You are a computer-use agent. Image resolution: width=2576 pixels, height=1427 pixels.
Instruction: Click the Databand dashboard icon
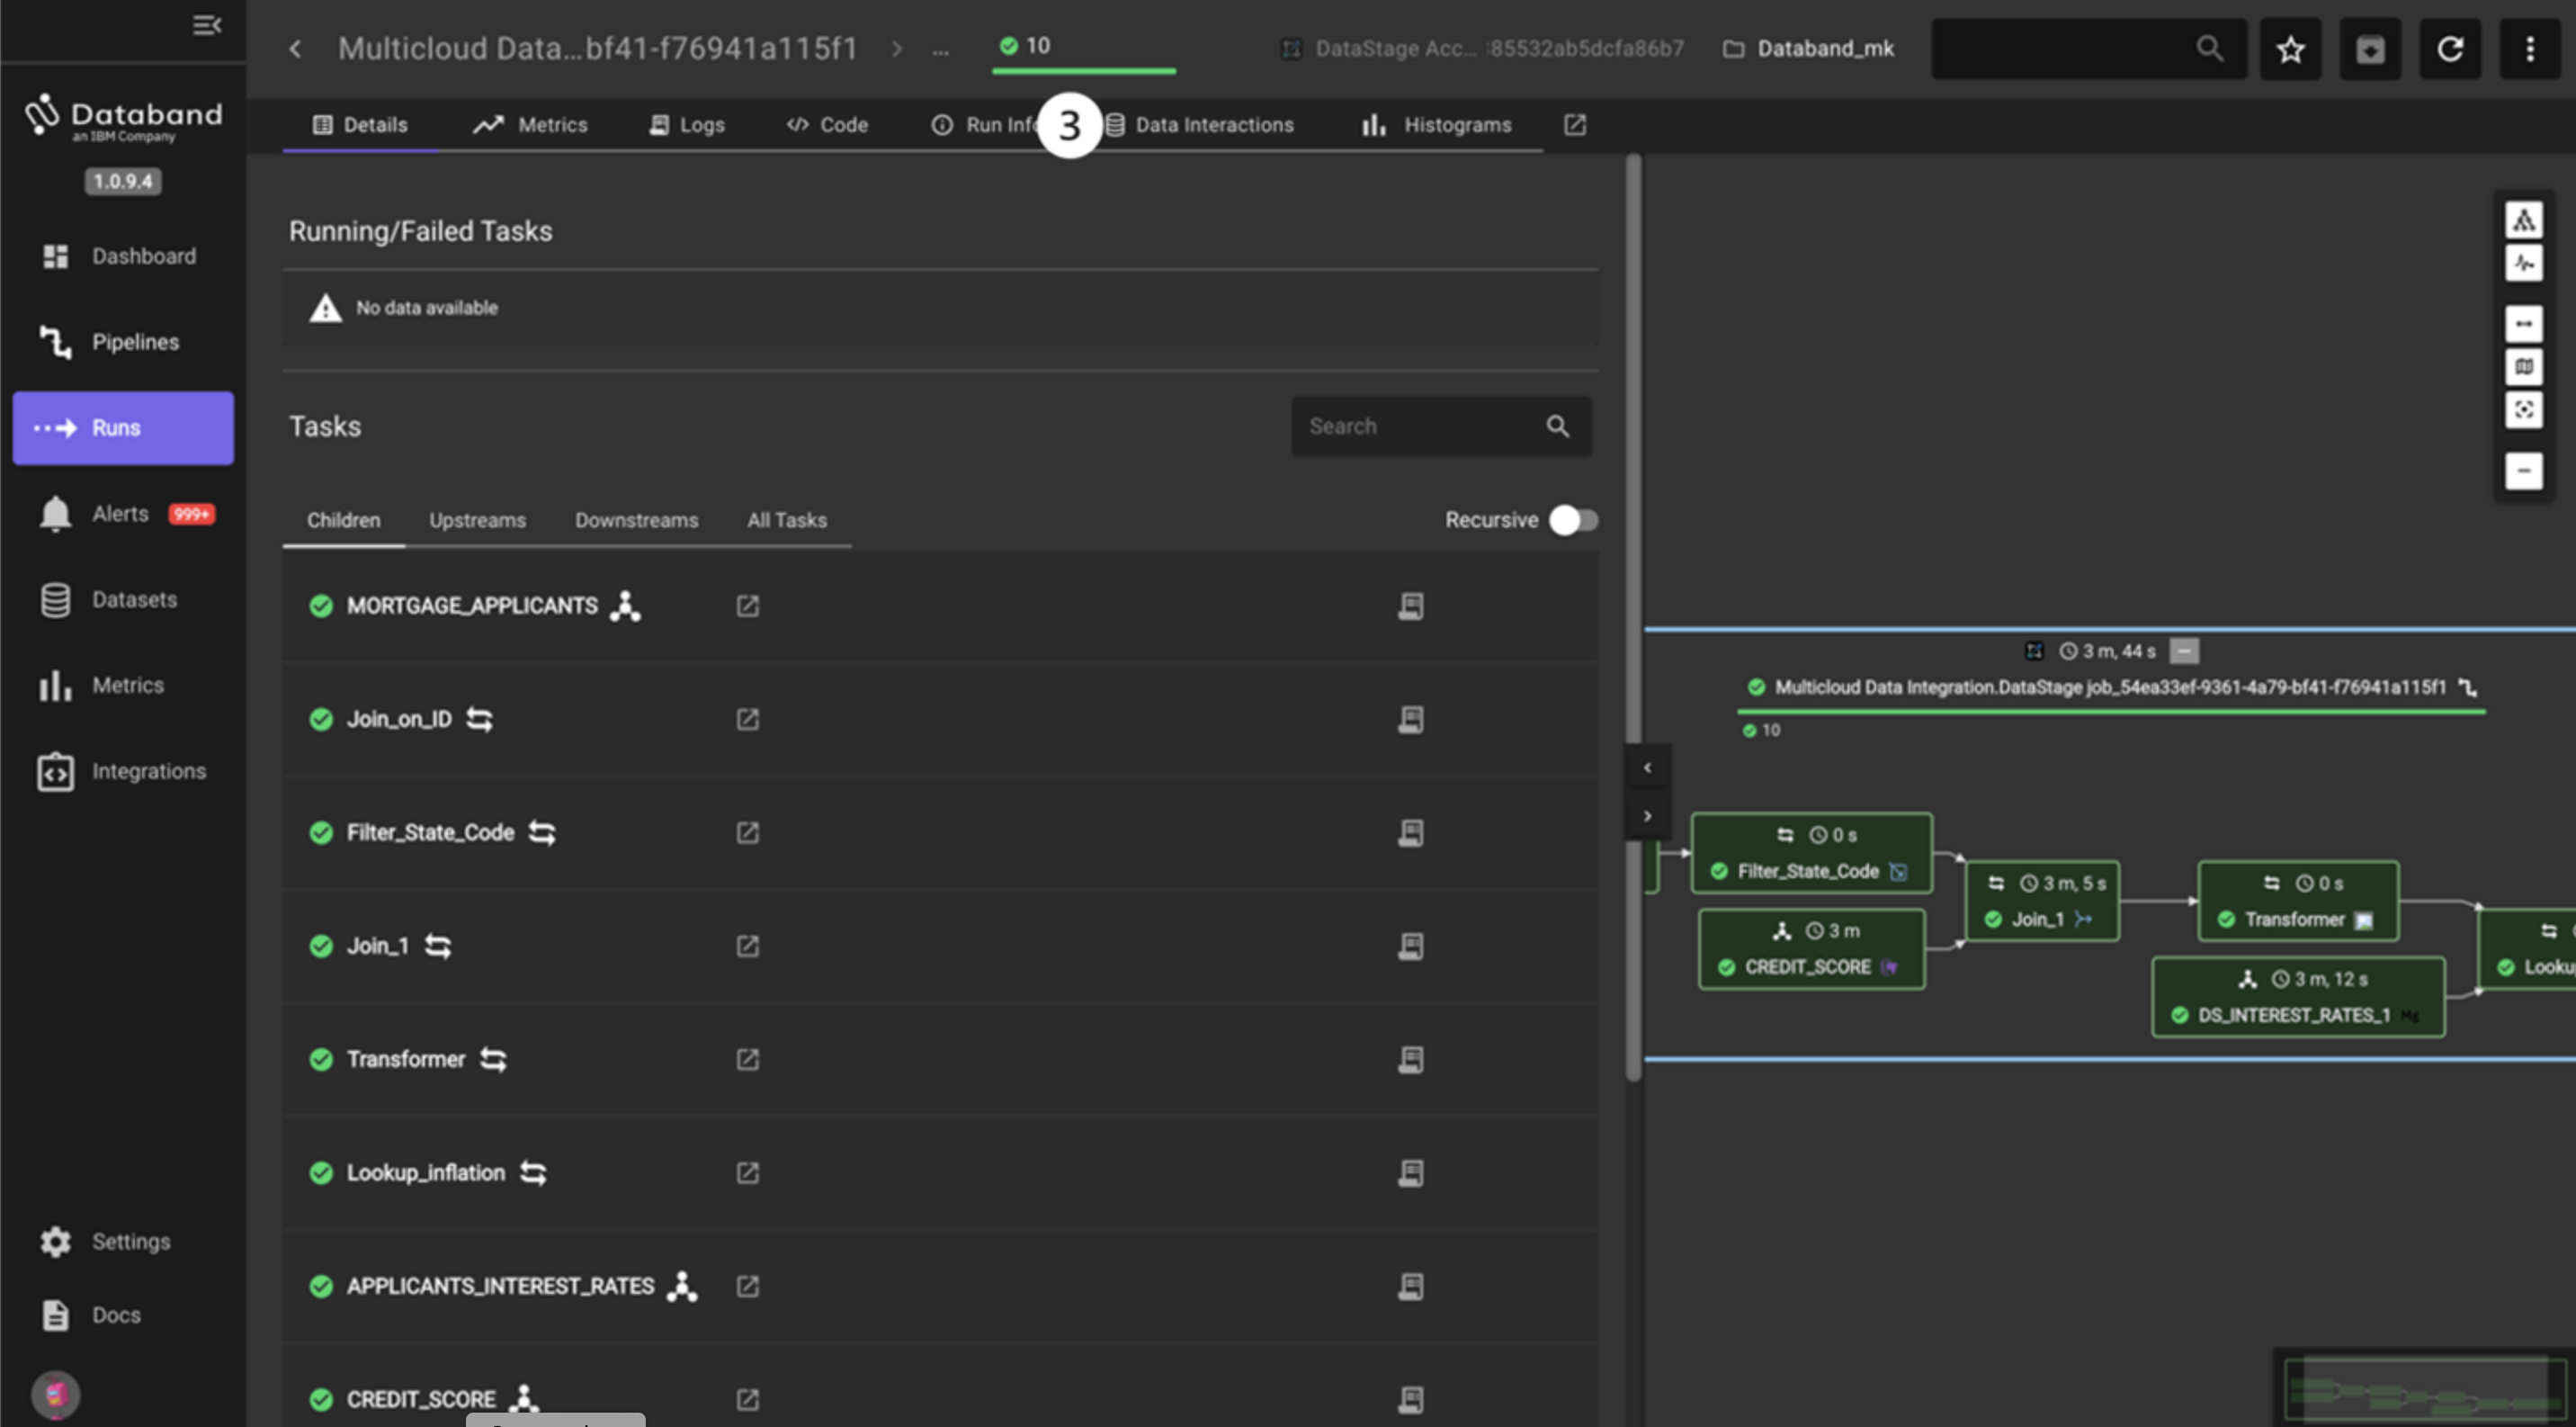pyautogui.click(x=55, y=255)
